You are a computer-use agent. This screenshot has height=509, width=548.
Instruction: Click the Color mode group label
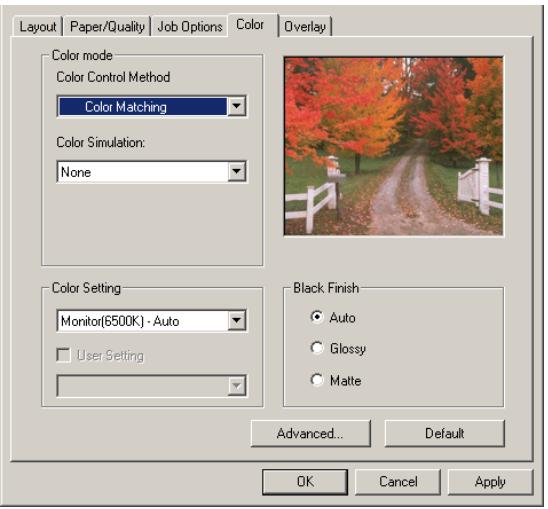coord(82,55)
